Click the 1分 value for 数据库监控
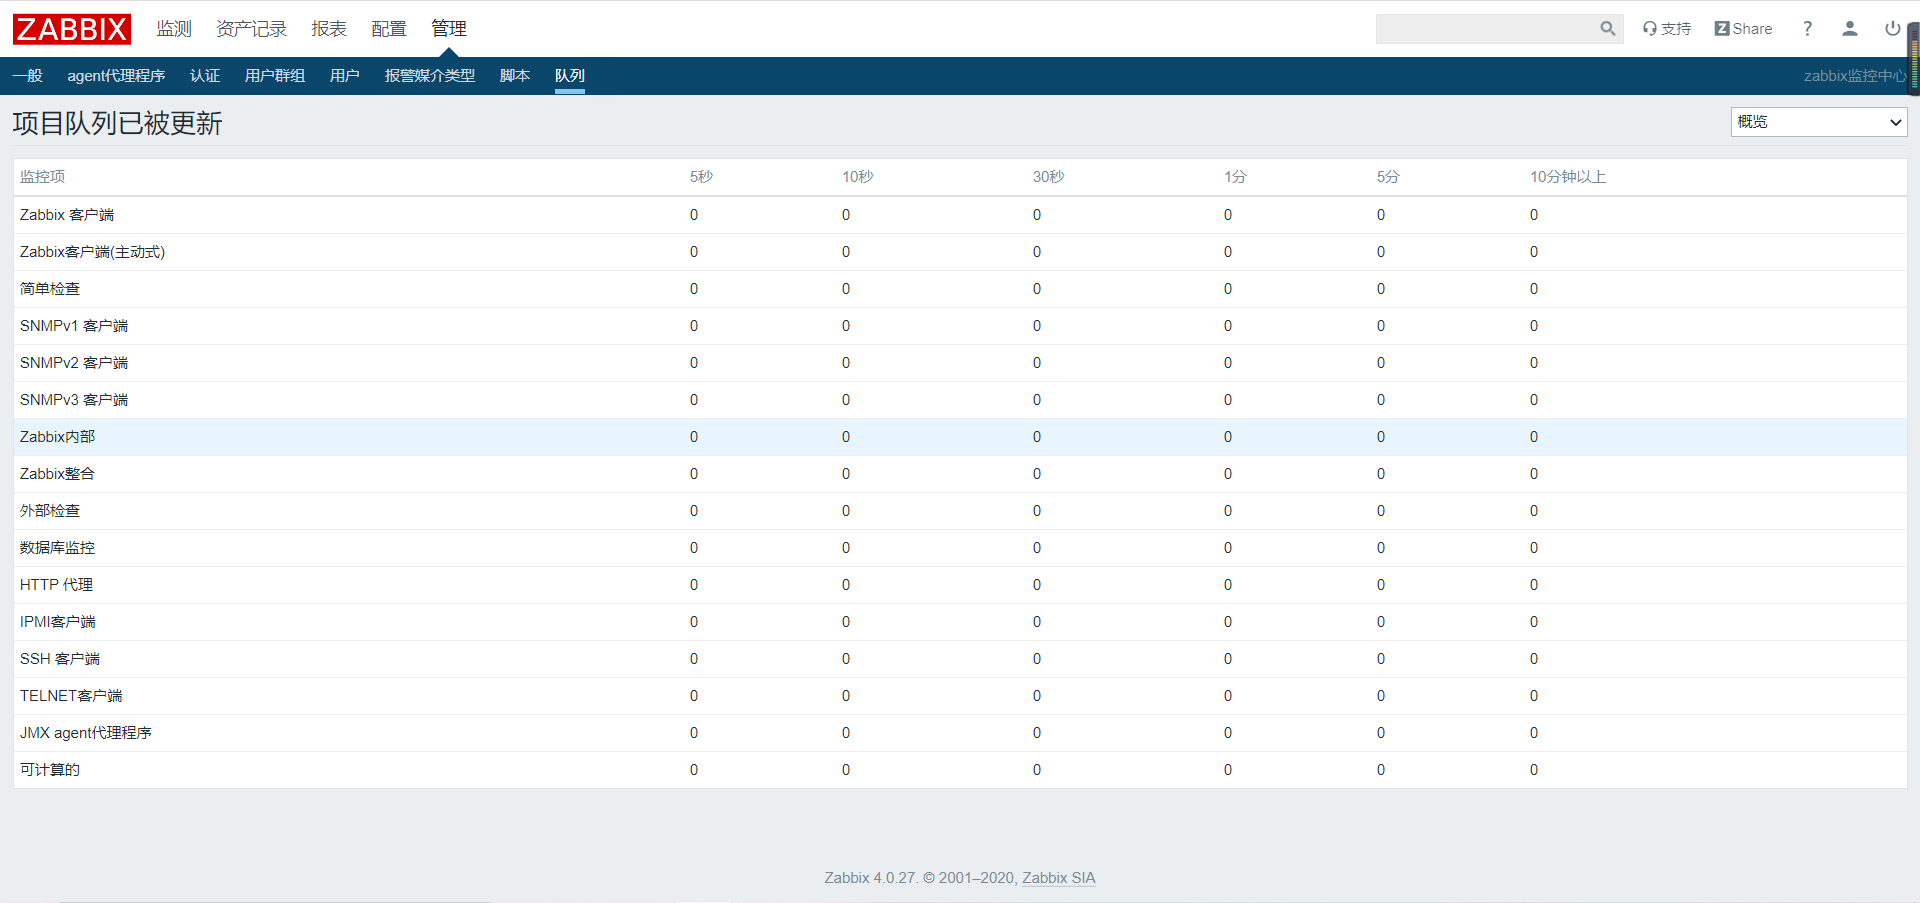Viewport: 1920px width, 903px height. (1228, 548)
